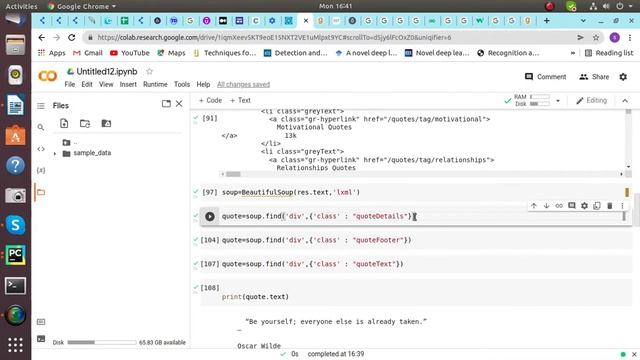Expand the sample_data folder
This screenshot has height=360, width=640.
55,153
